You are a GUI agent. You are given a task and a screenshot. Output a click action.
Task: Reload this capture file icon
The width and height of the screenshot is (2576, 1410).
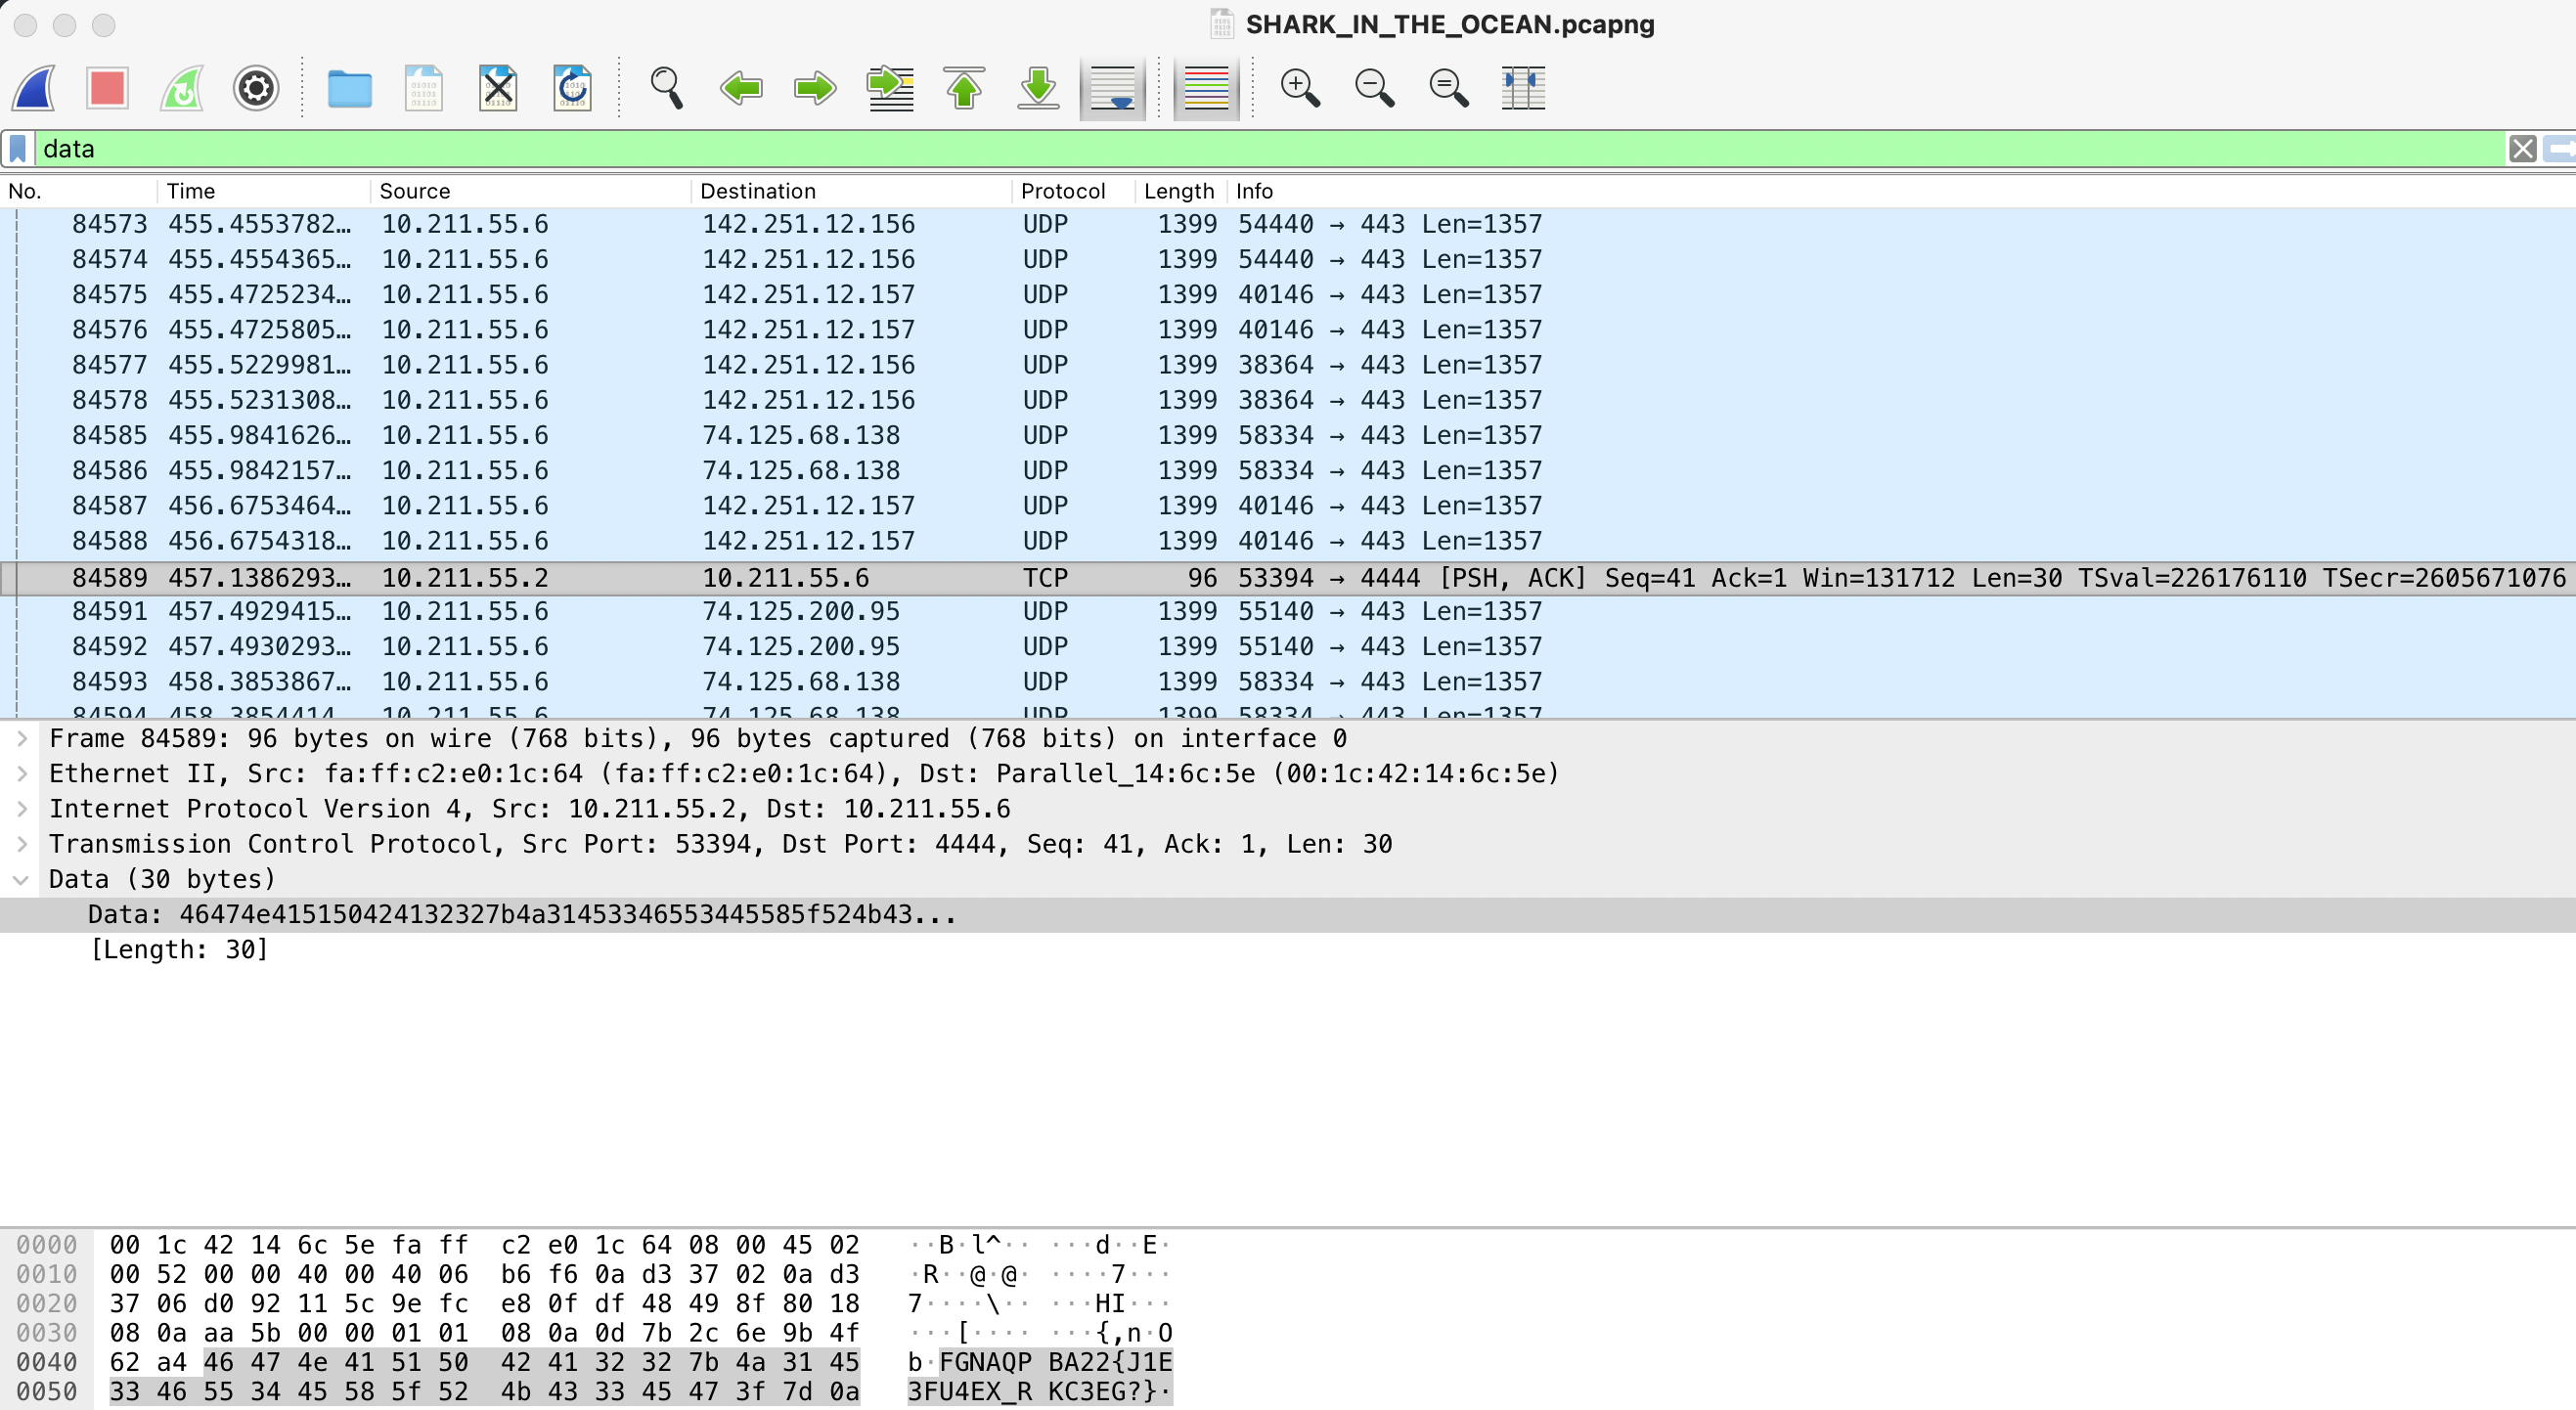pos(572,88)
